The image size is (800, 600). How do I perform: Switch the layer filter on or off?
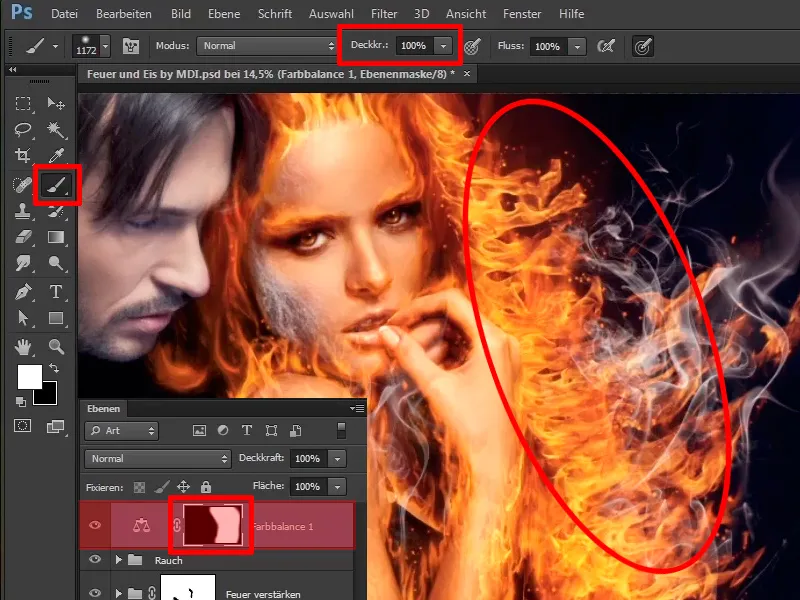tap(341, 431)
